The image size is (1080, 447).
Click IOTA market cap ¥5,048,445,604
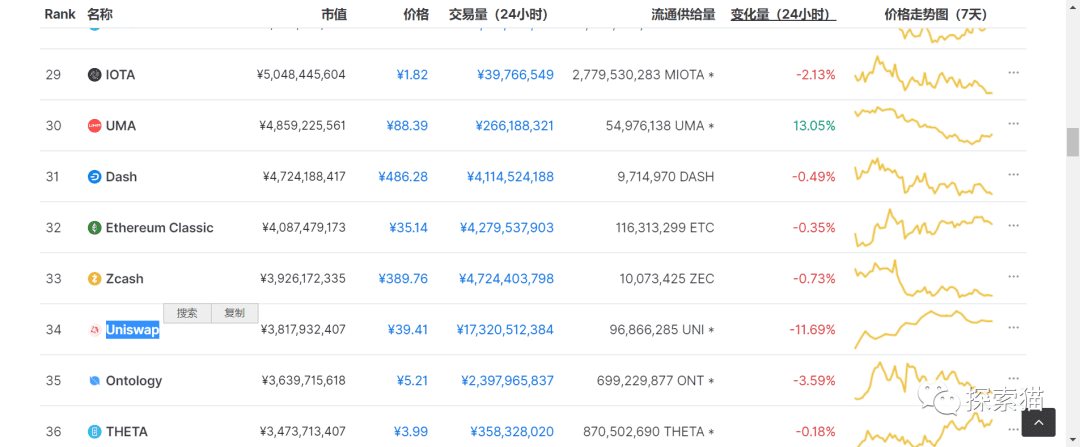301,75
